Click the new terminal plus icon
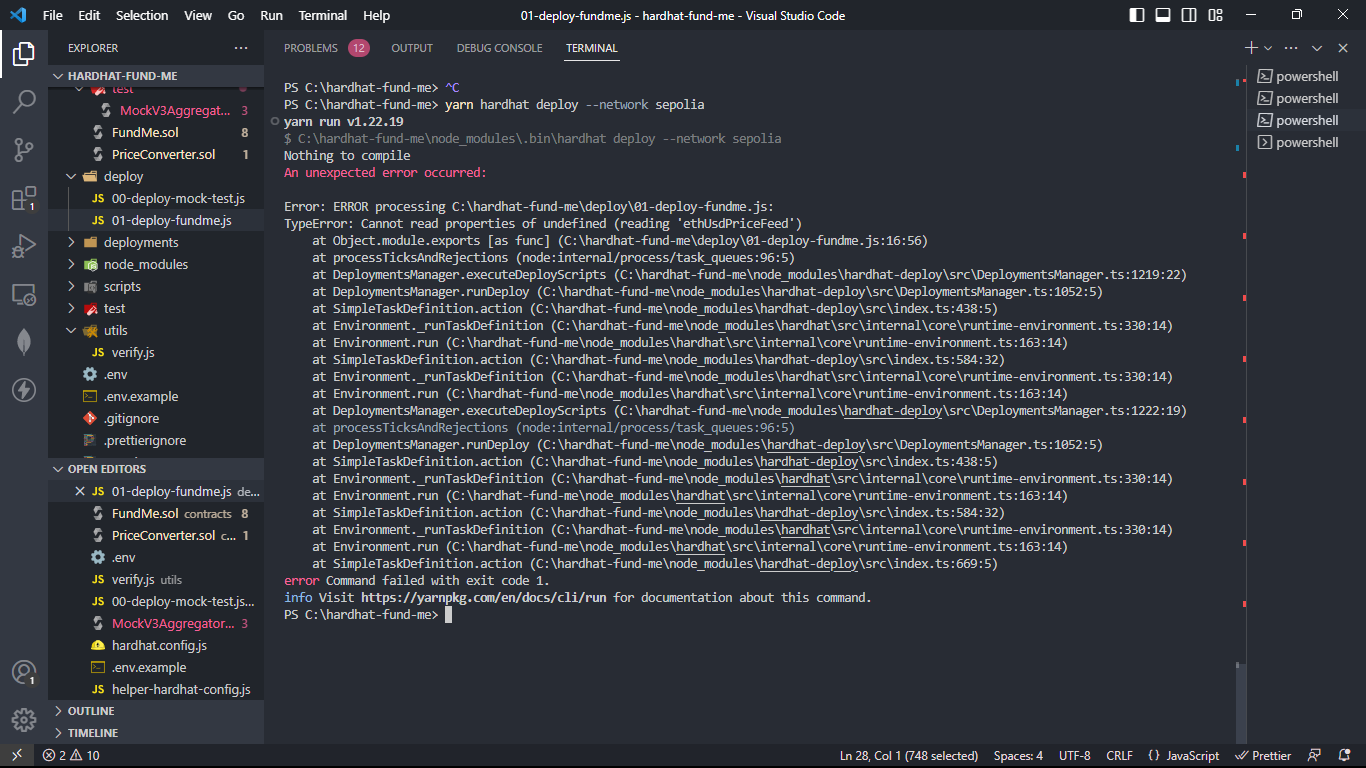Viewport: 1366px width, 768px height. pos(1251,48)
